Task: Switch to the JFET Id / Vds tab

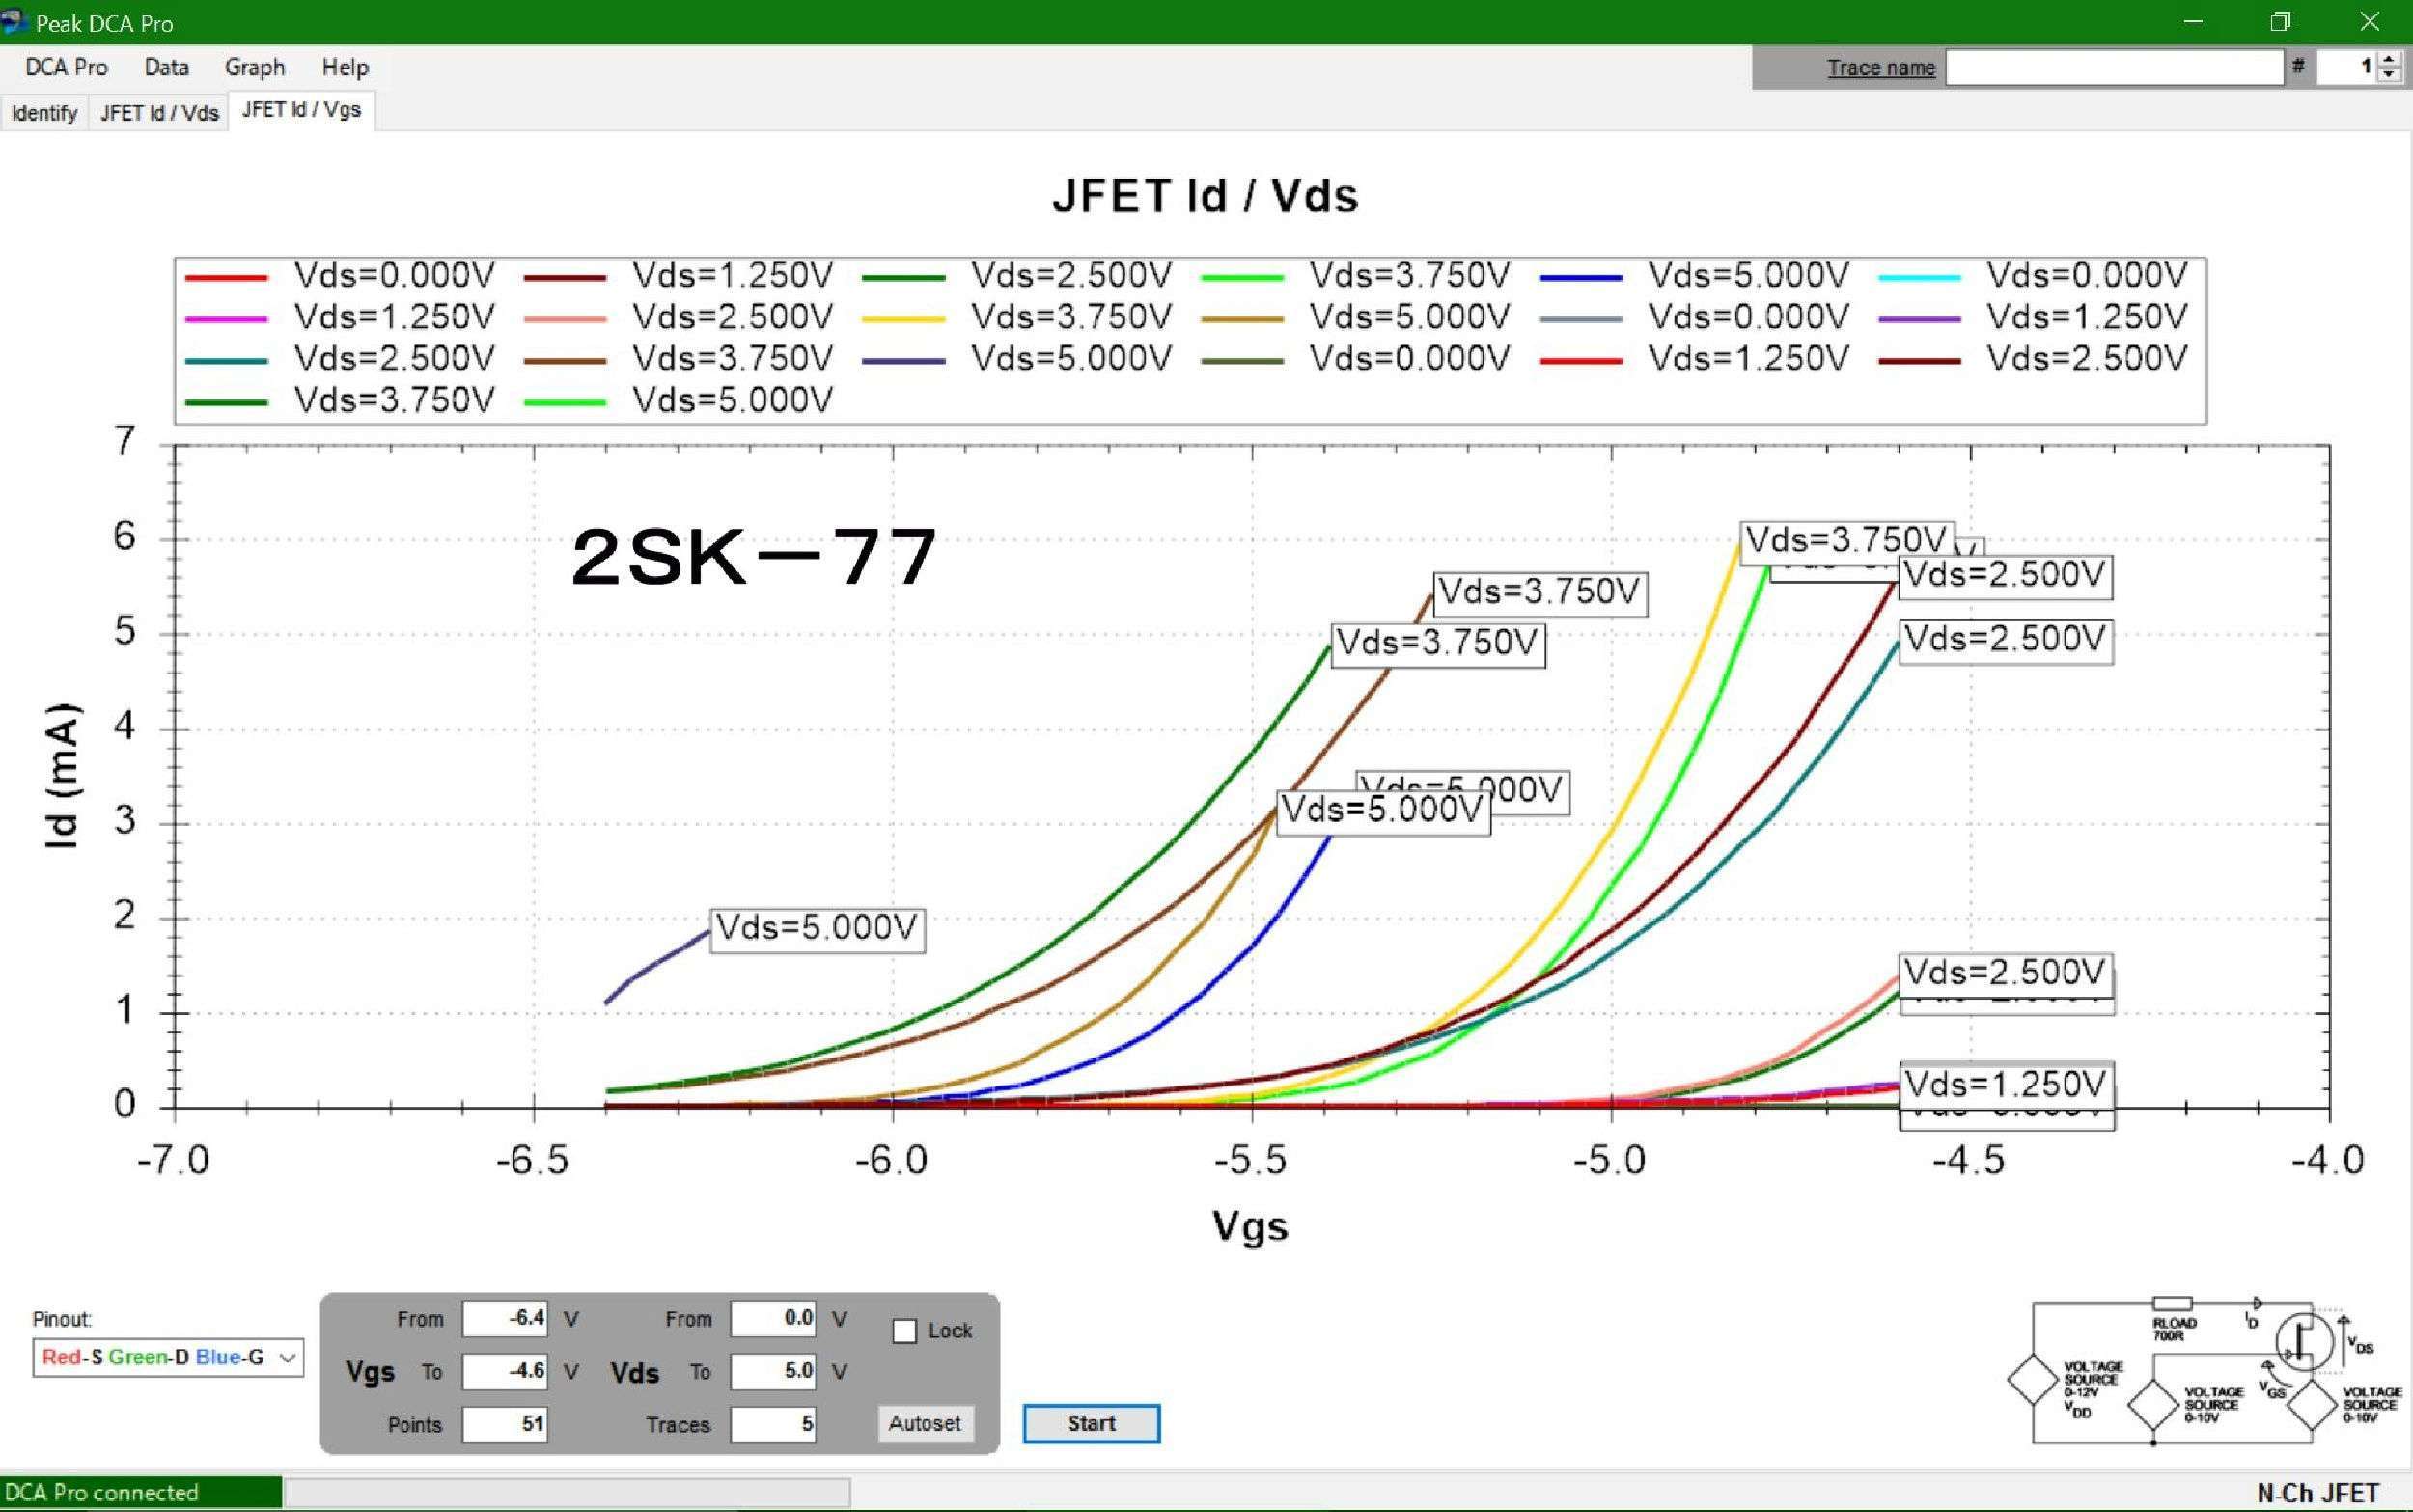Action: 159,112
